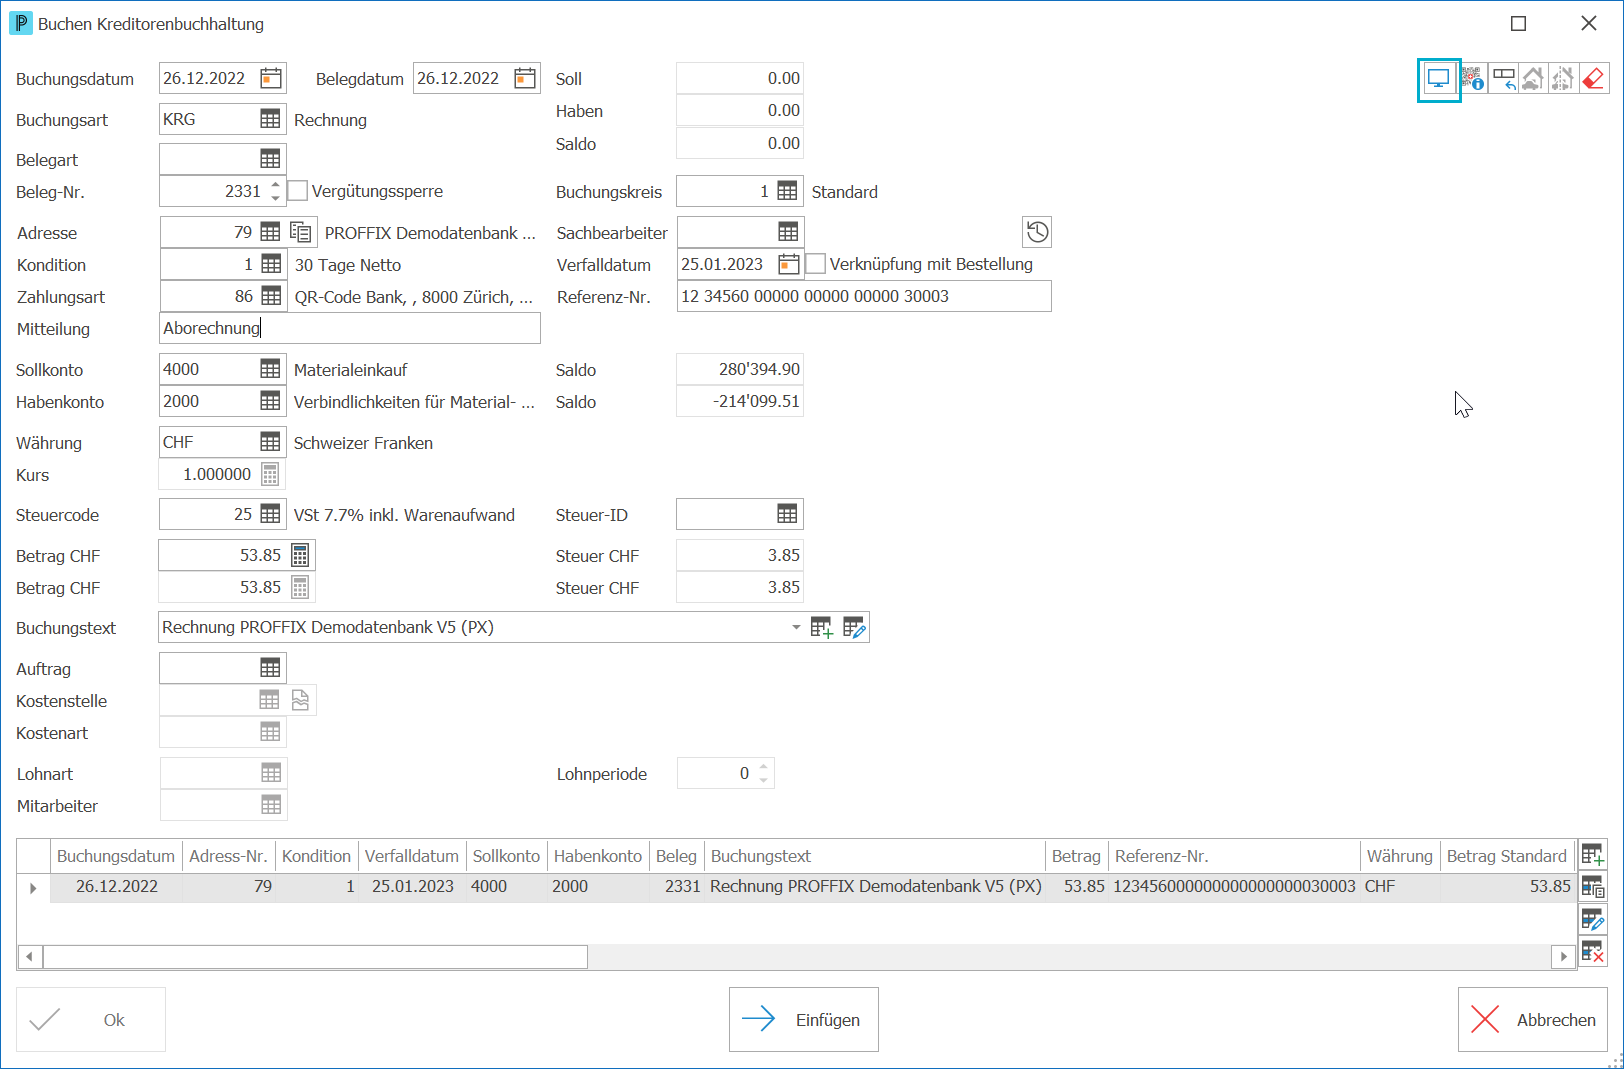Click the Verfalldatum column header
Screen dimensions: 1624x1069
tap(412, 856)
